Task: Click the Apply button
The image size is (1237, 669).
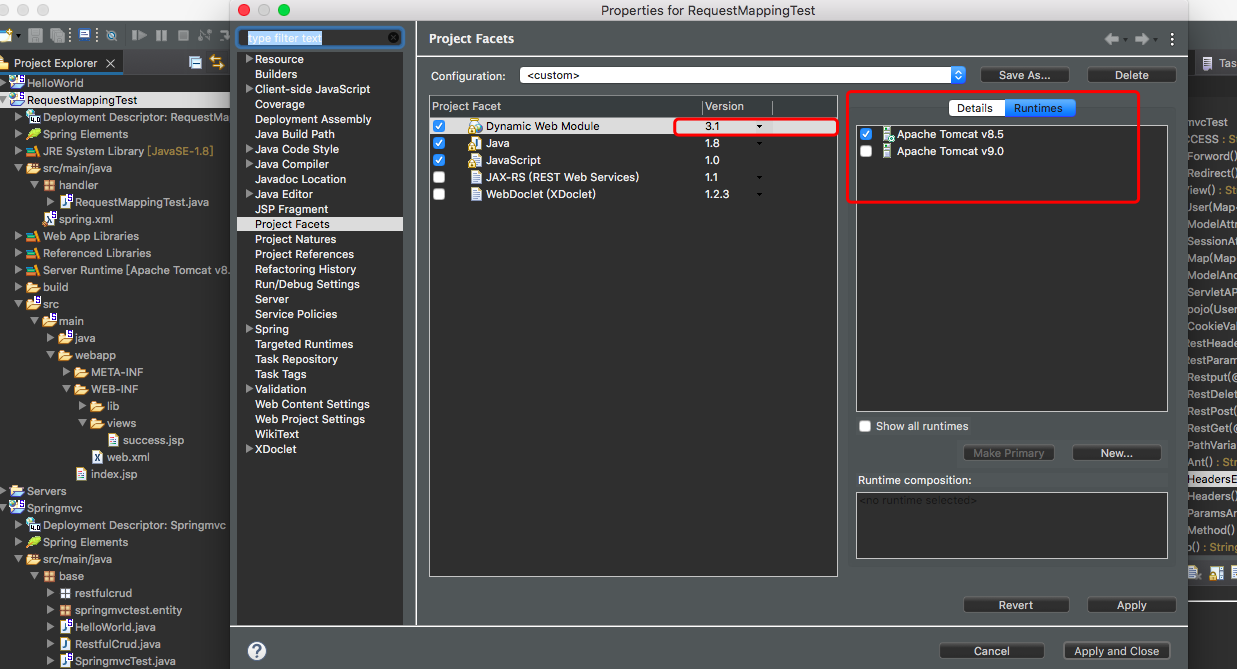Action: [x=1132, y=605]
